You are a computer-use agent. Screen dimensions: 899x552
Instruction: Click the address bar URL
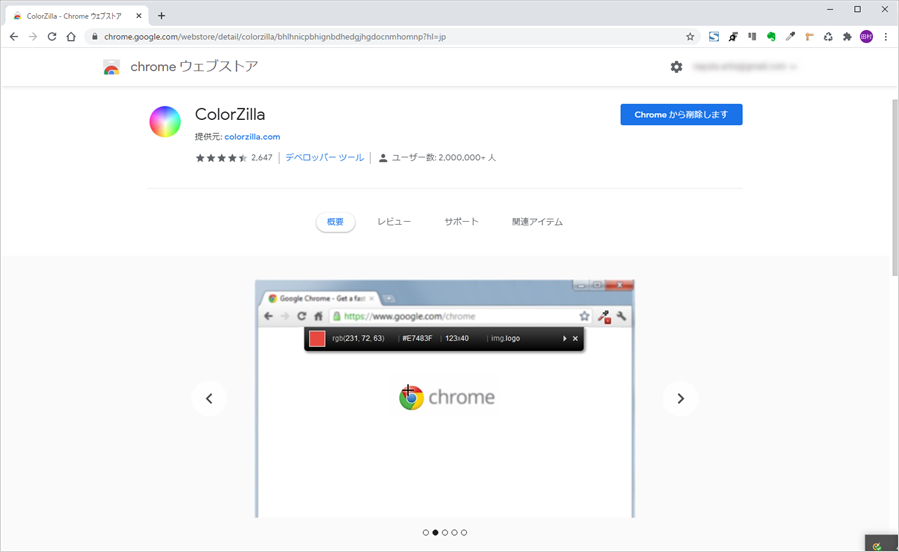pos(275,37)
